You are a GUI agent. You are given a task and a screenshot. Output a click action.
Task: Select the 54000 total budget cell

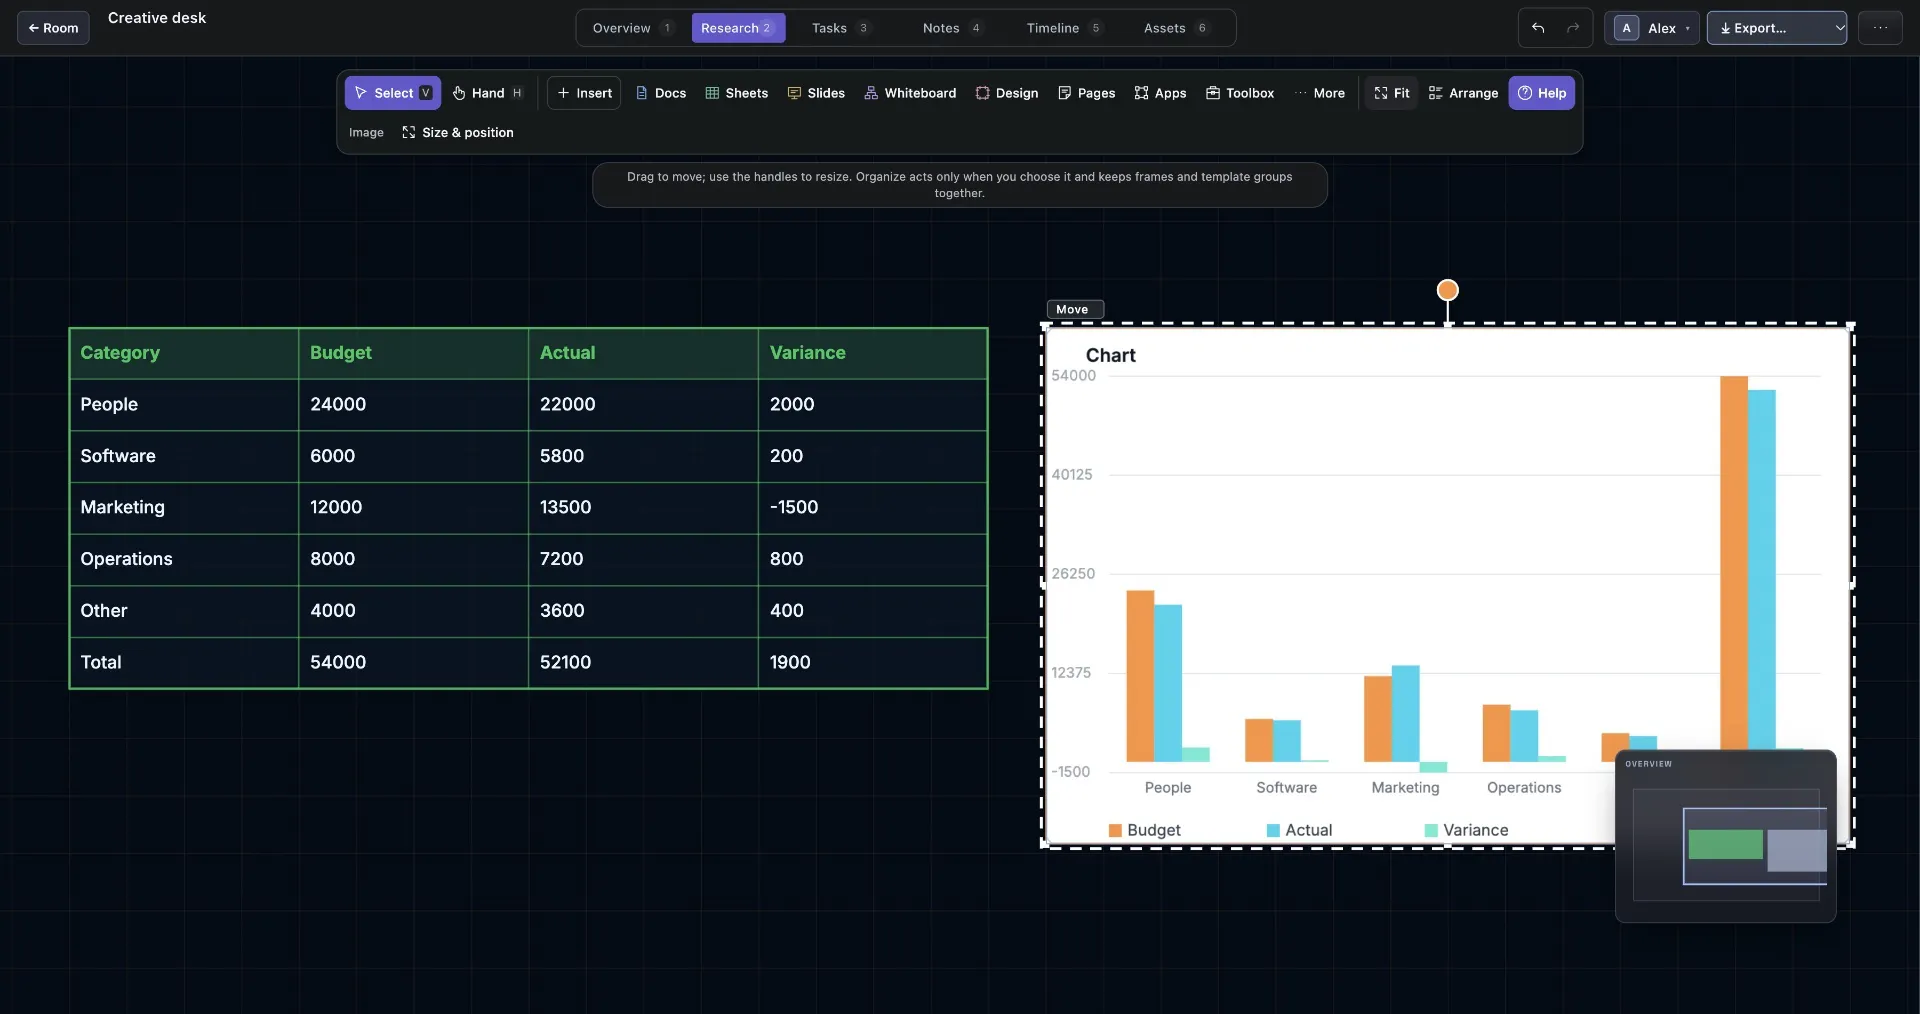click(x=413, y=663)
